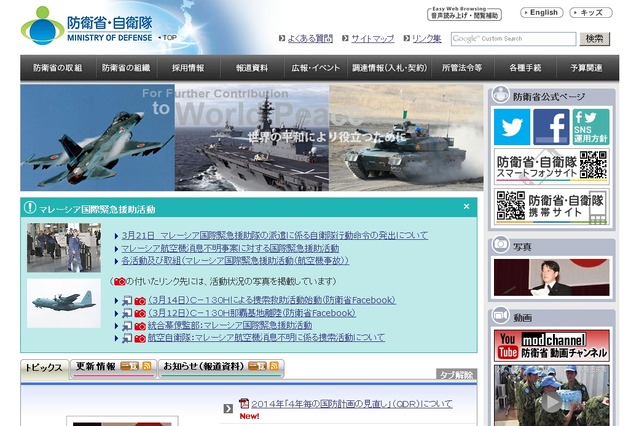Viewport: 639px width, 426px height.
Task: Click camera icon beside 統合幕僚監部 link
Action: coord(140,326)
